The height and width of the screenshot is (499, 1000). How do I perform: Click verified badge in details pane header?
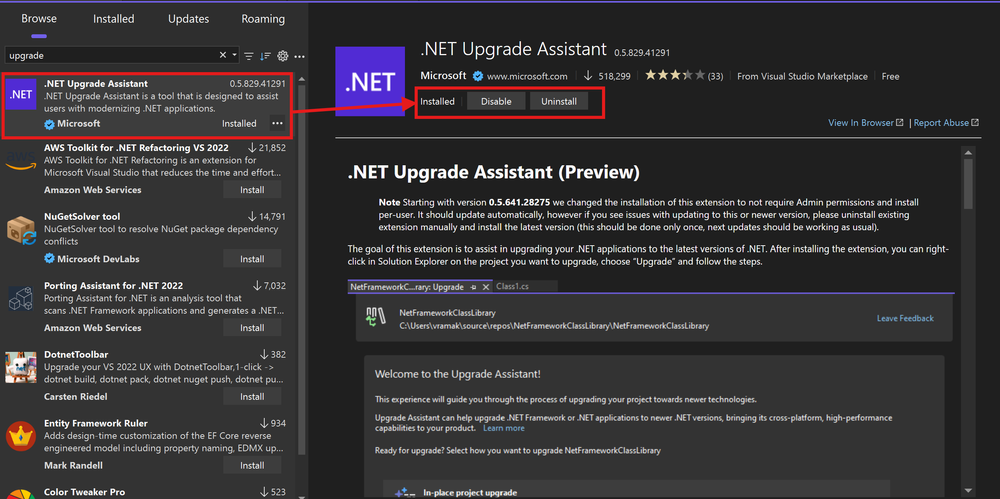(476, 76)
